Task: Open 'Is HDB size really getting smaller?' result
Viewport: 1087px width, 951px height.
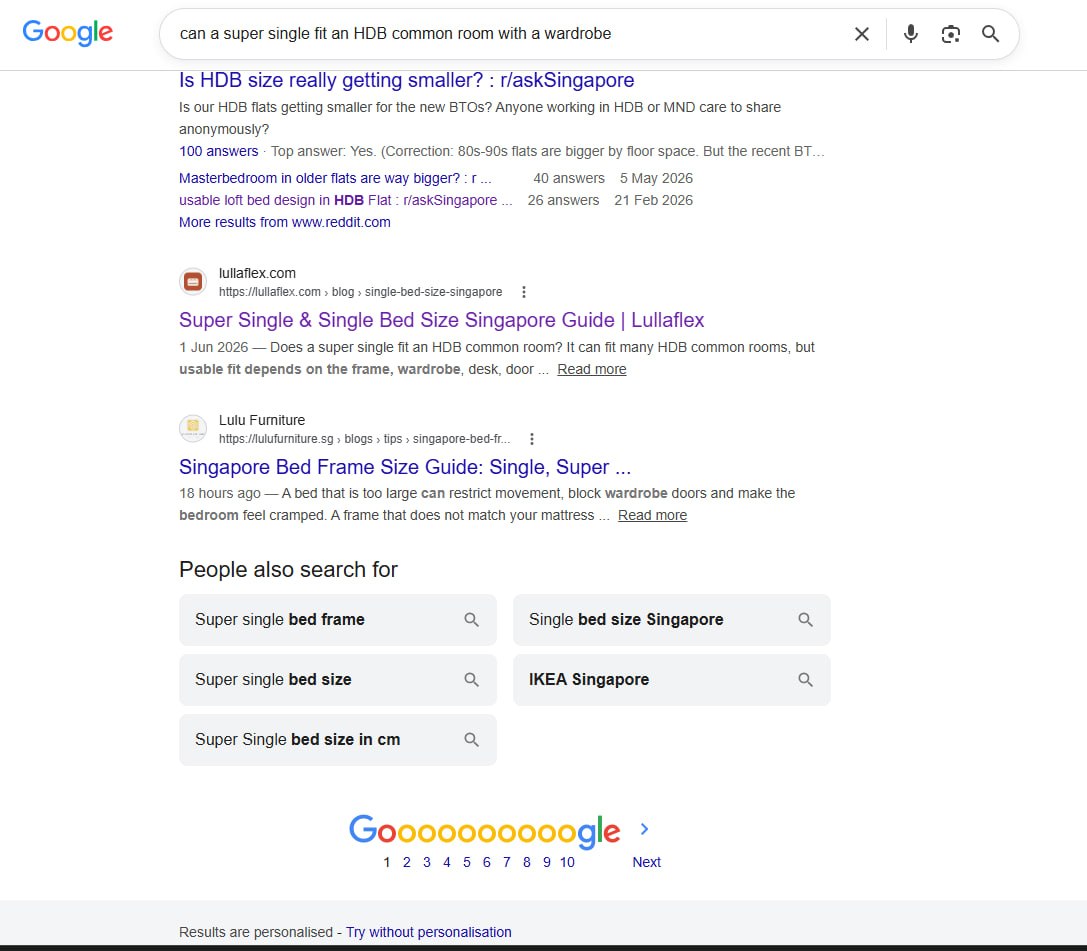Action: click(406, 80)
